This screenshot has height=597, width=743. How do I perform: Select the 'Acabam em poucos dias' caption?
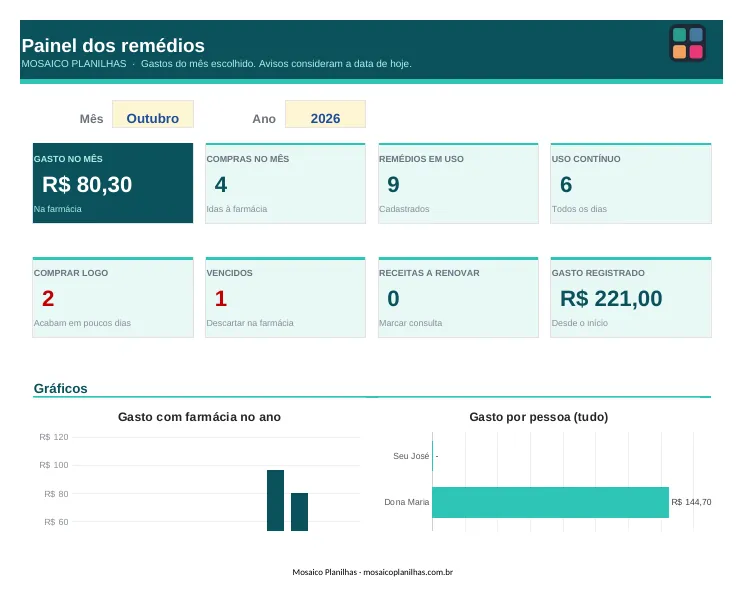(82, 323)
